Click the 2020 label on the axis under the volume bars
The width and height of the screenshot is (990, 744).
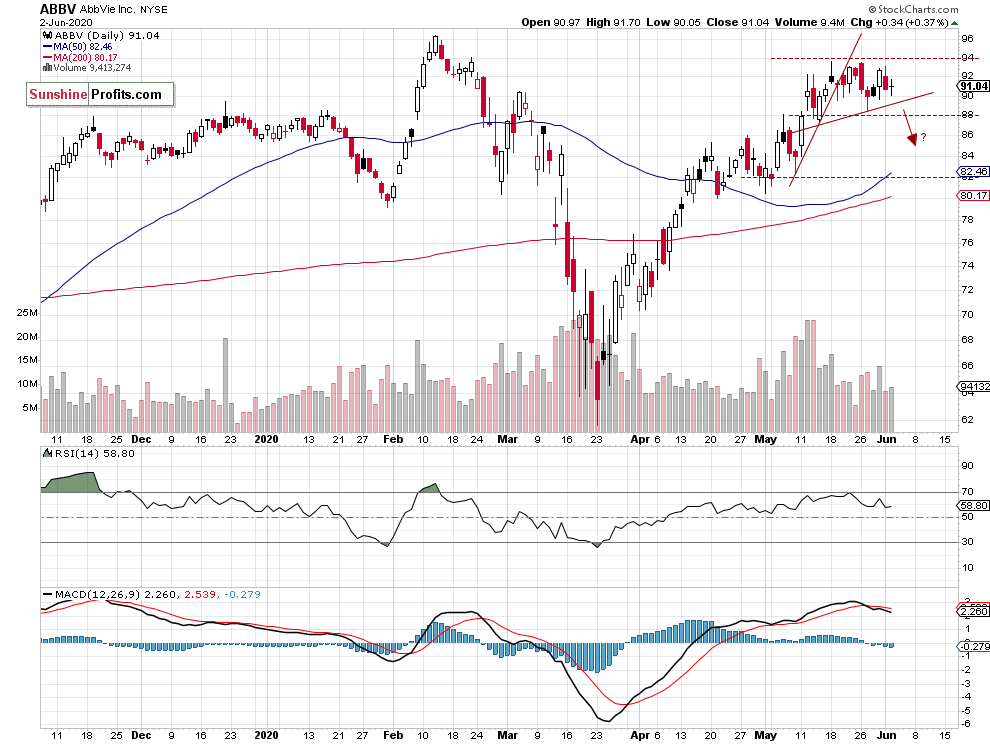(266, 439)
